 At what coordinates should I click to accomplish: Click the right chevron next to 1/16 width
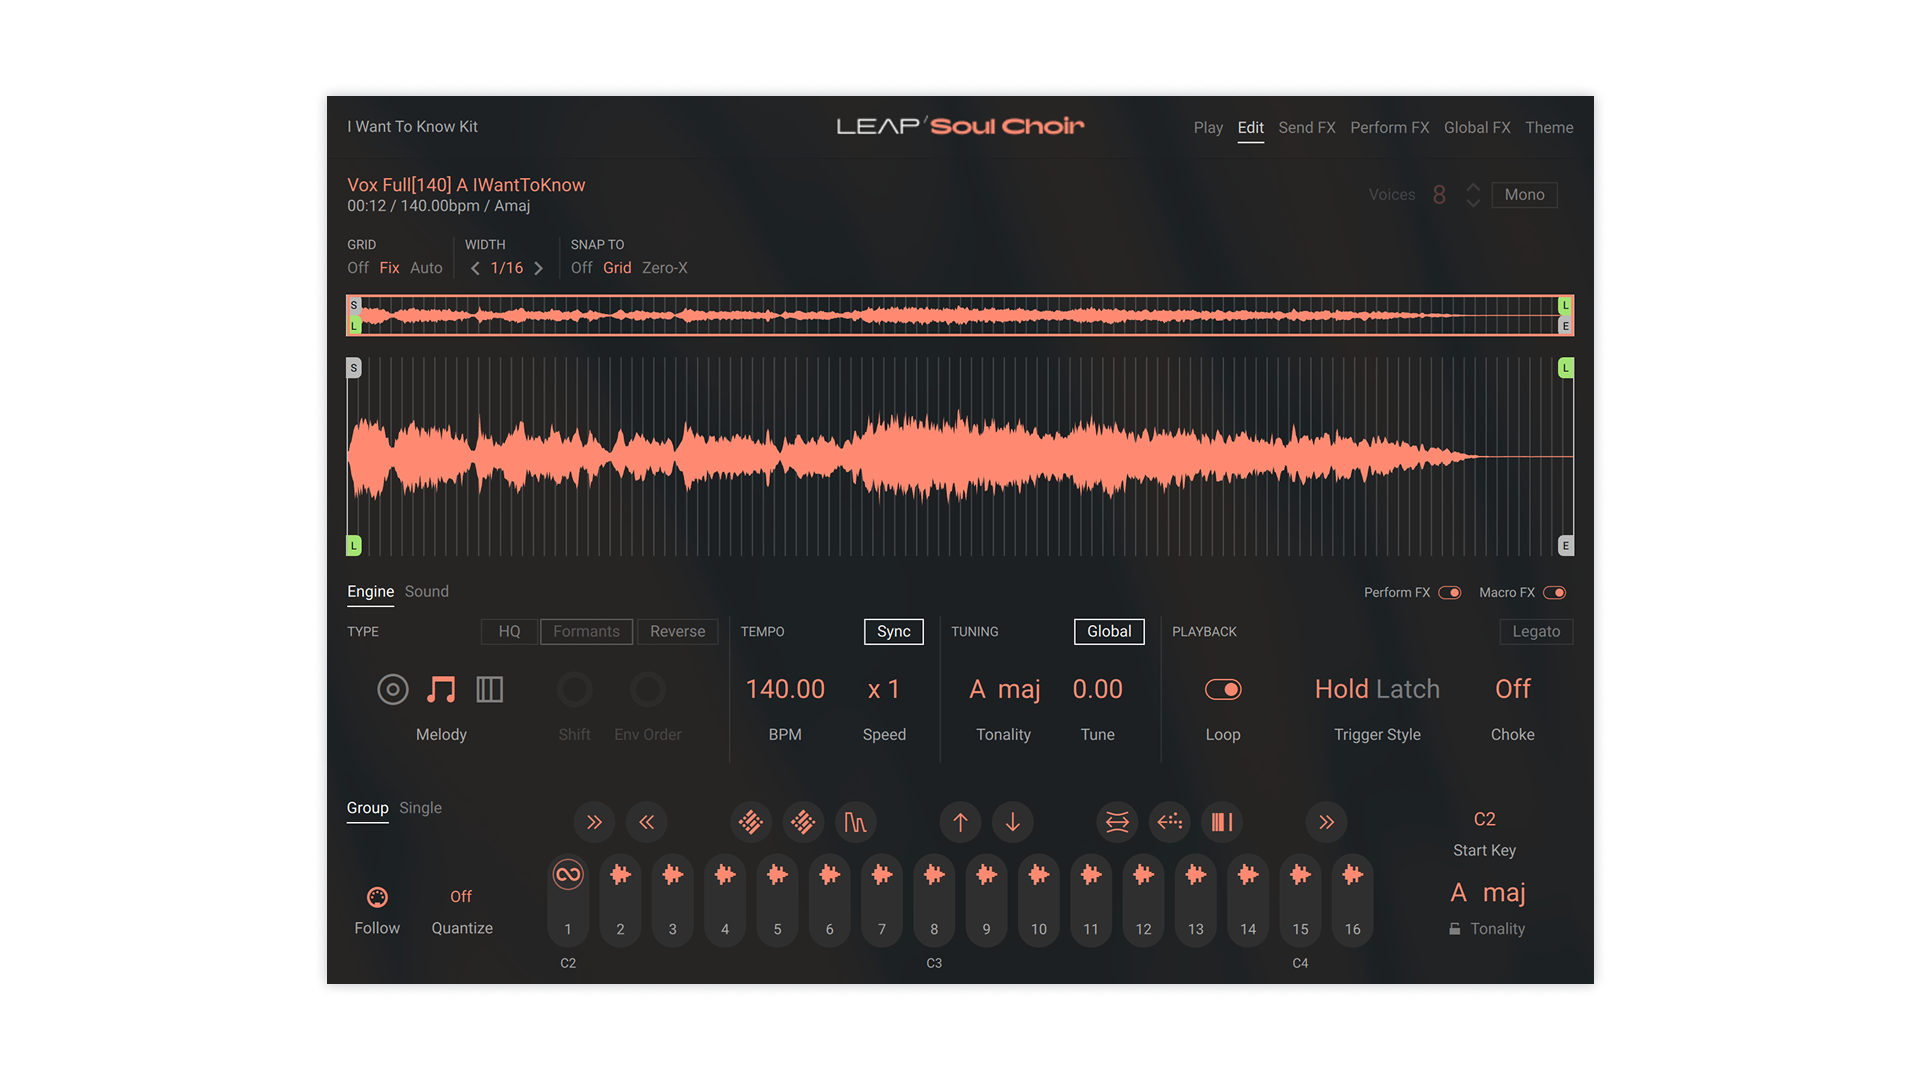pos(539,268)
